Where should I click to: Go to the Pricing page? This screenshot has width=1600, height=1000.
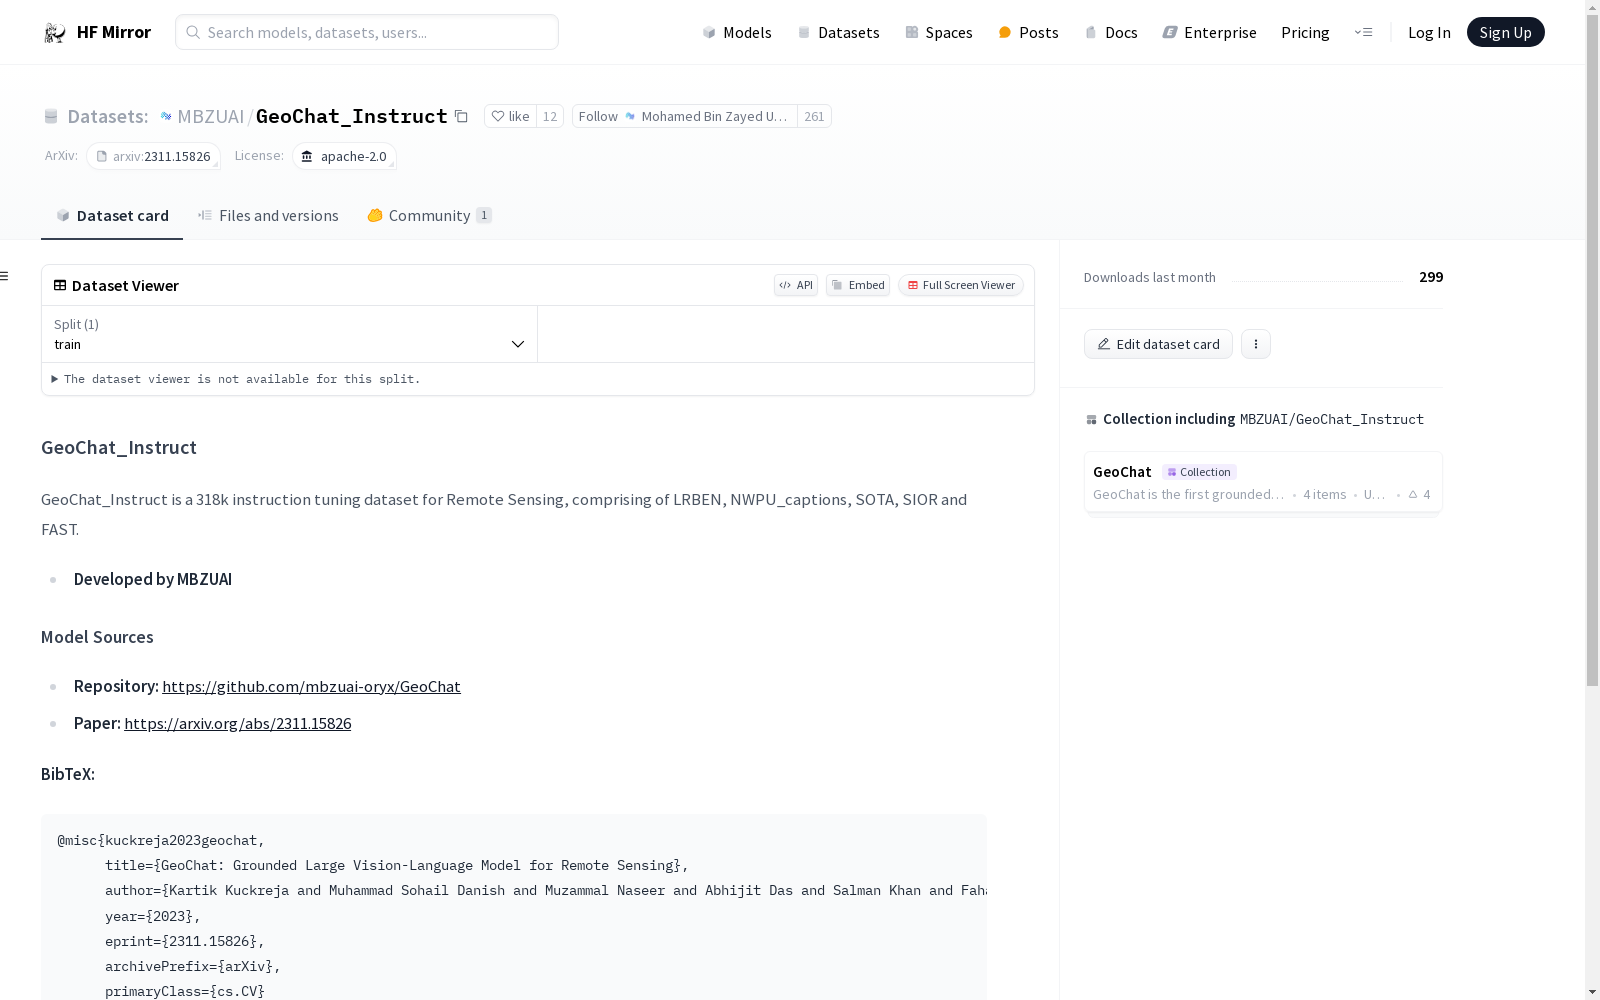click(x=1305, y=32)
